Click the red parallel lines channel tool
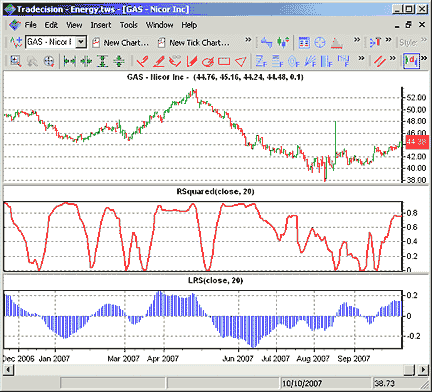Viewport: 432px width, 392px height. coord(379,61)
